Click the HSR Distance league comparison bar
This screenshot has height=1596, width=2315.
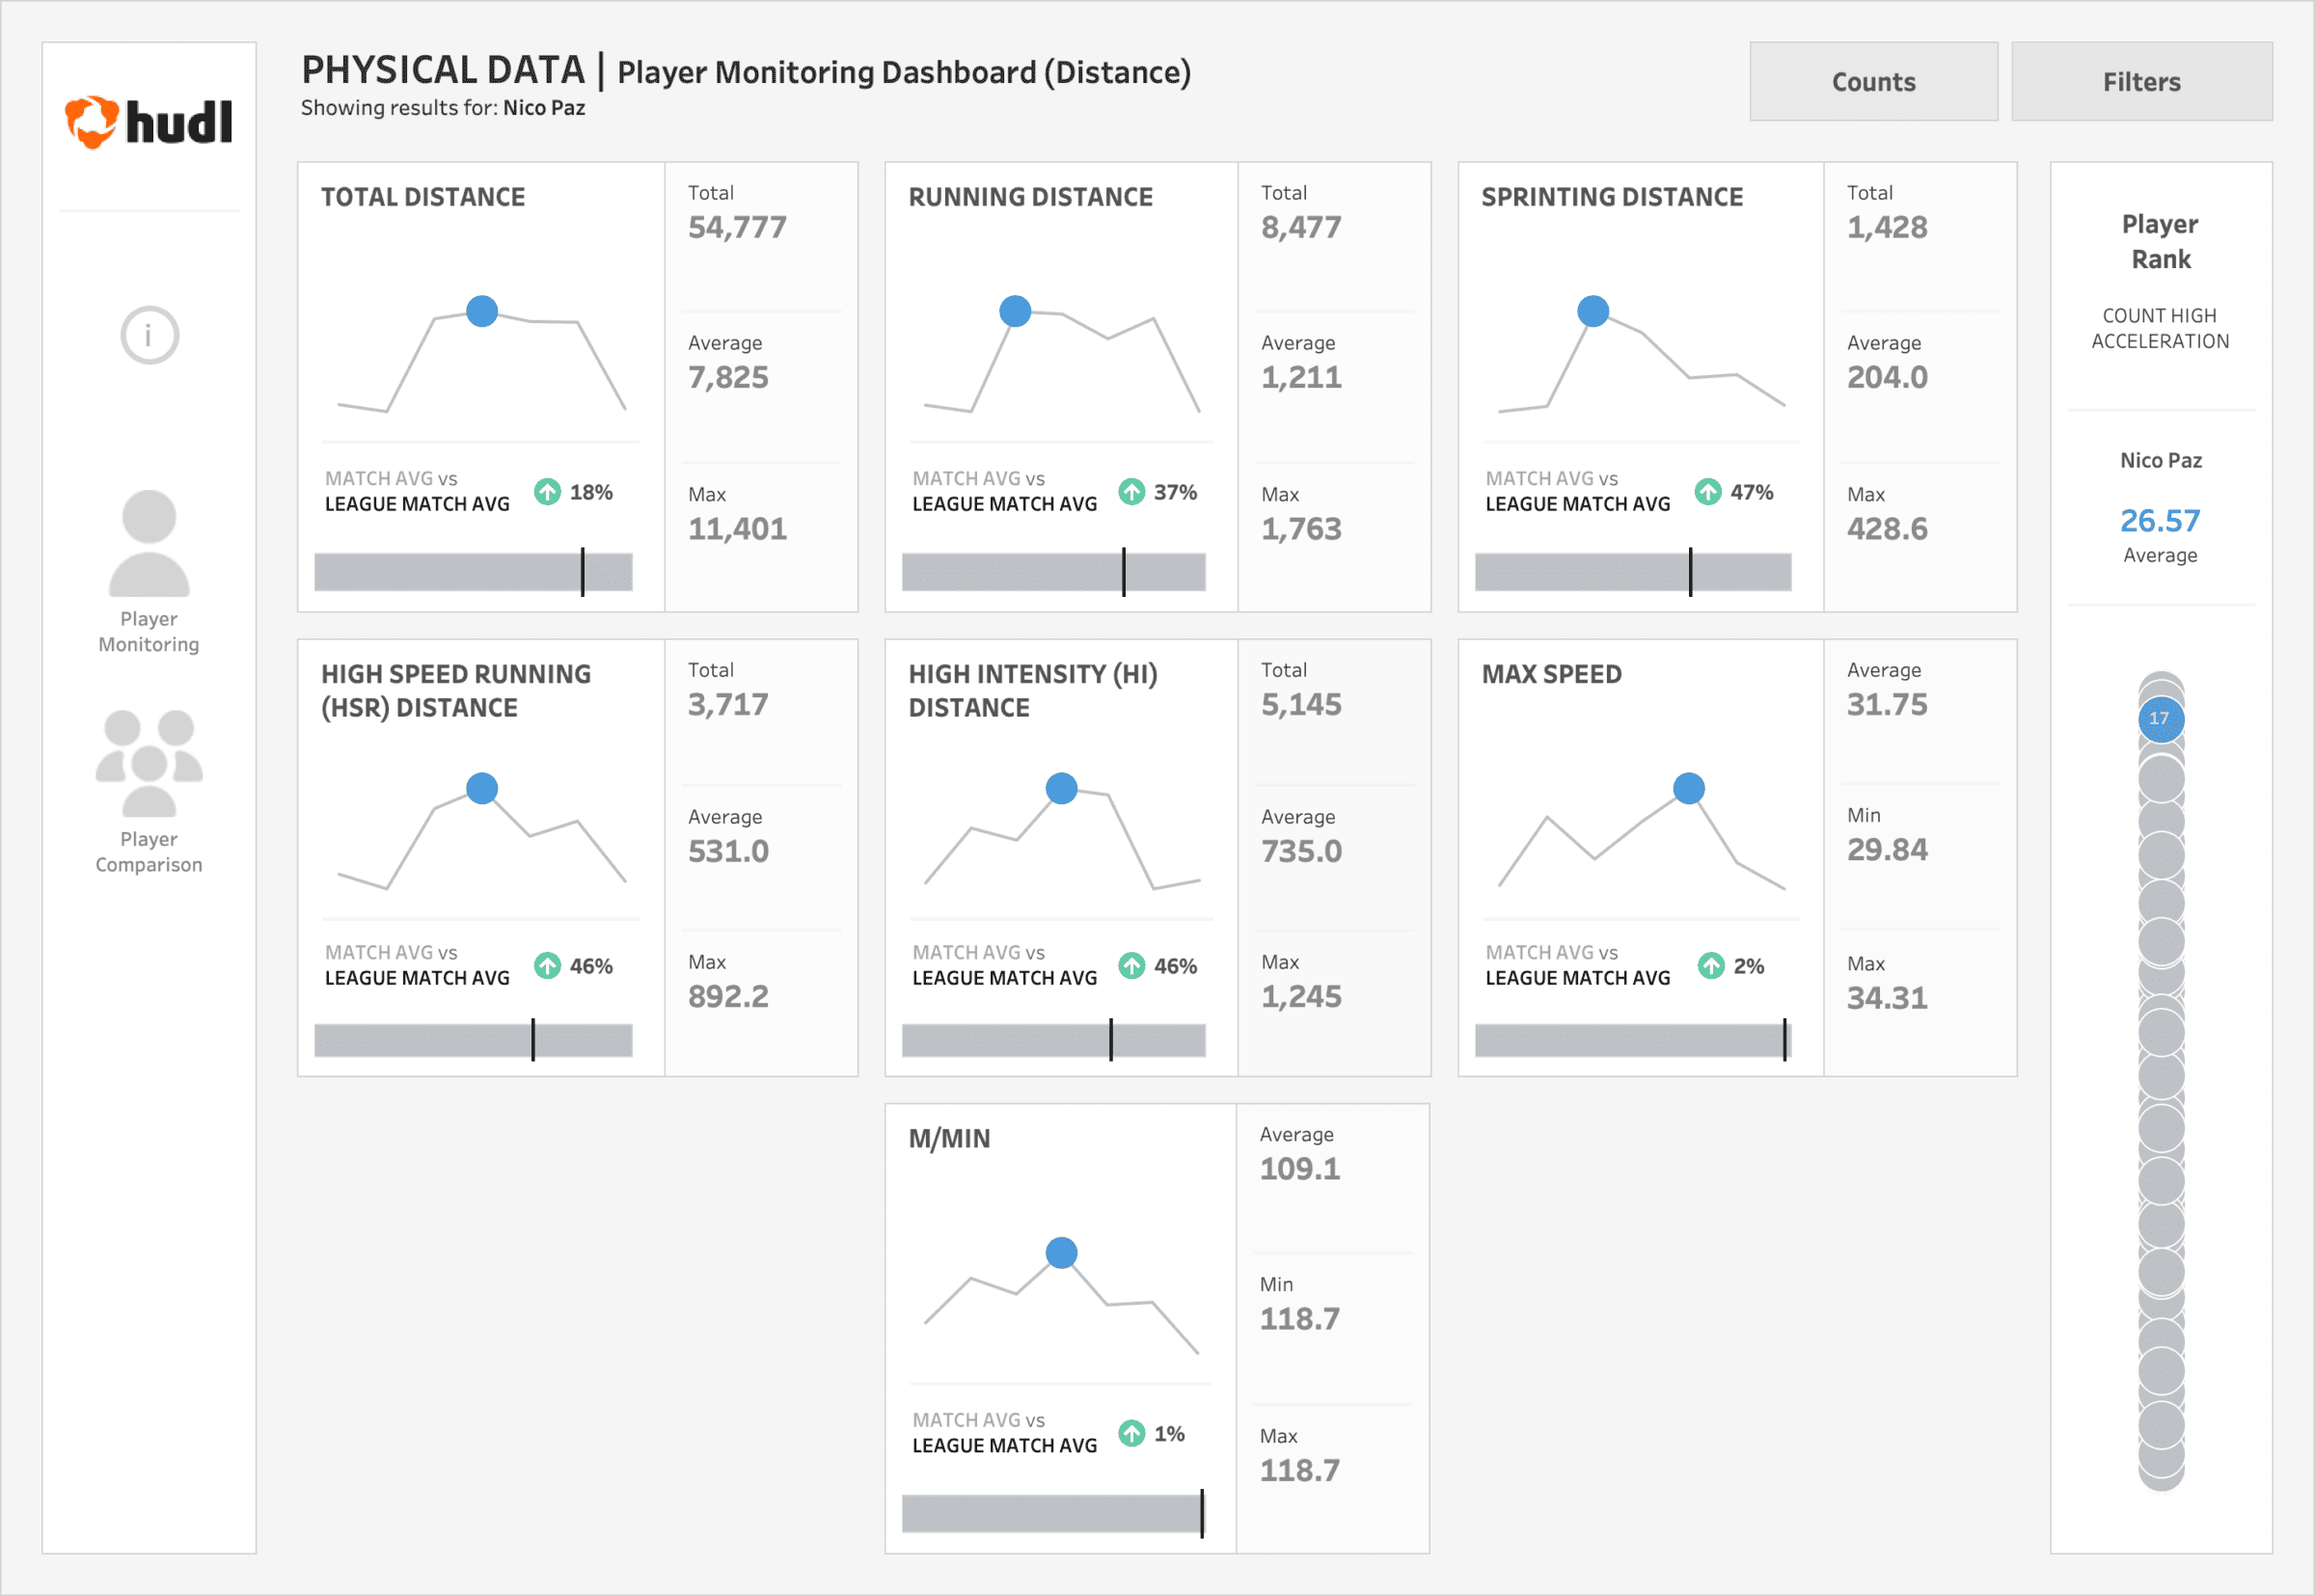(473, 1040)
